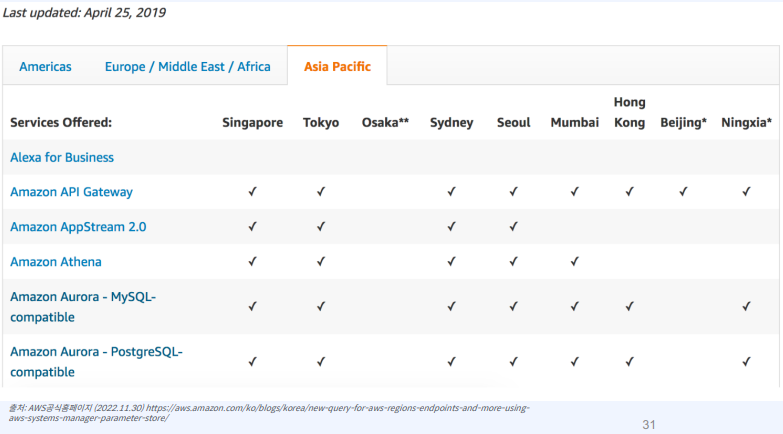Click the Mumbai column header
Image resolution: width=783 pixels, height=434 pixels.
pyautogui.click(x=575, y=122)
